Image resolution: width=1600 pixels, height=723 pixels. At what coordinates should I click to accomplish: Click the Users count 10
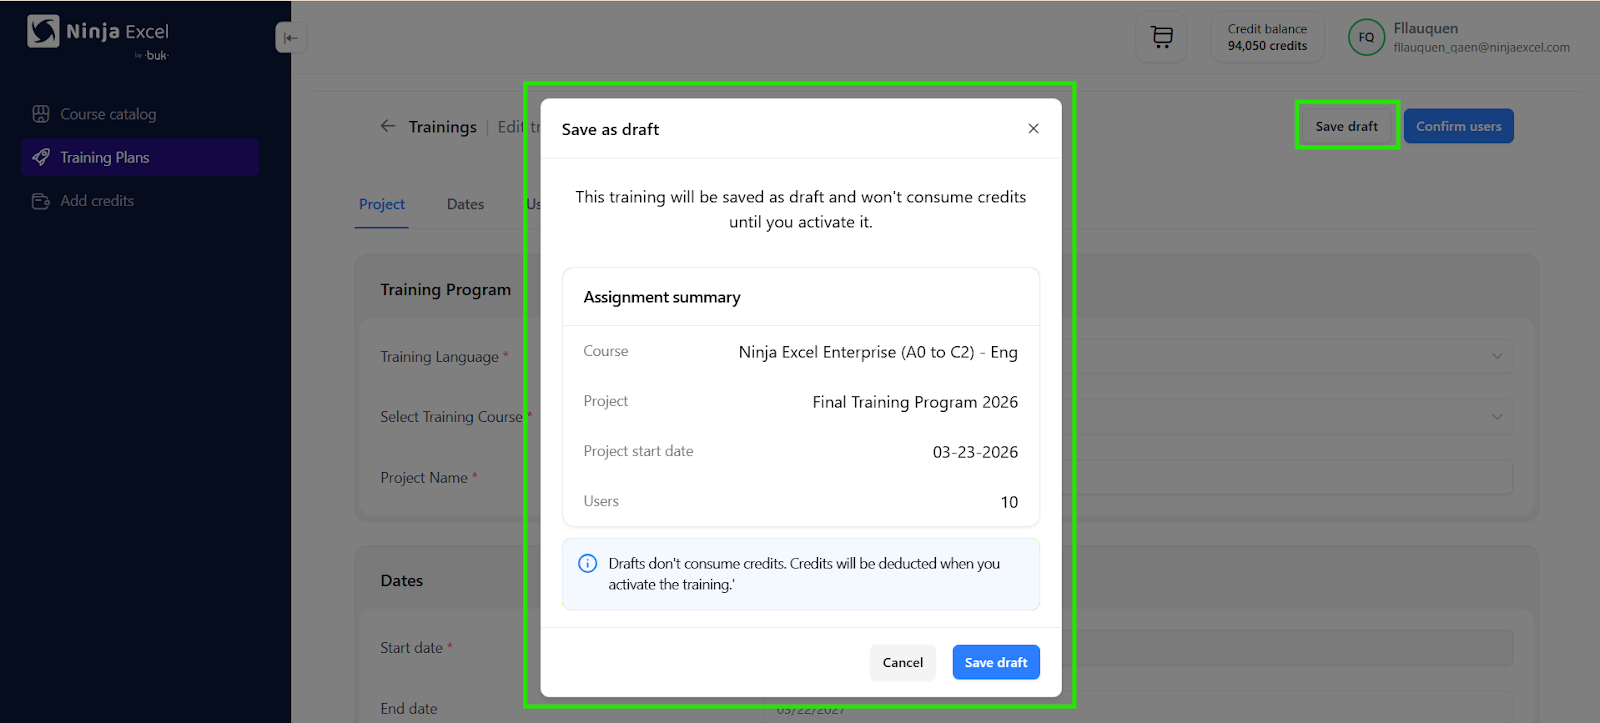[1009, 502]
